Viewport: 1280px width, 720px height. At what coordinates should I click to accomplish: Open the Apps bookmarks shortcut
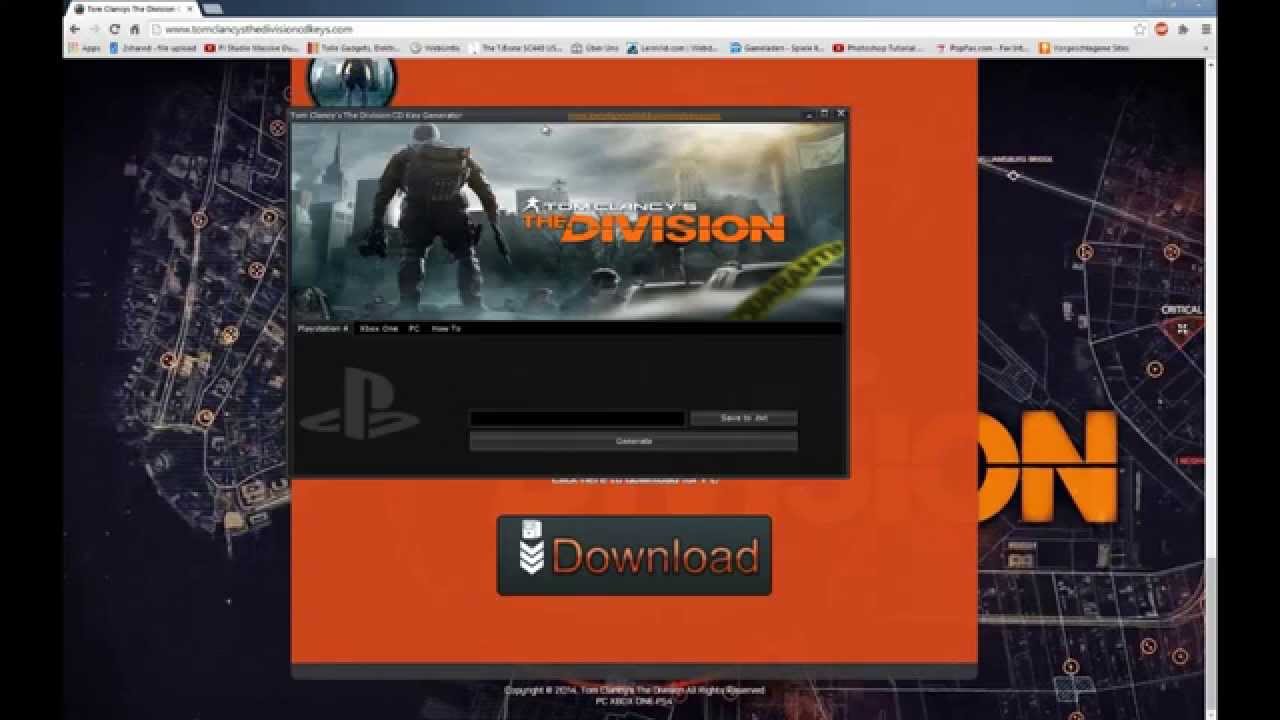[85, 48]
